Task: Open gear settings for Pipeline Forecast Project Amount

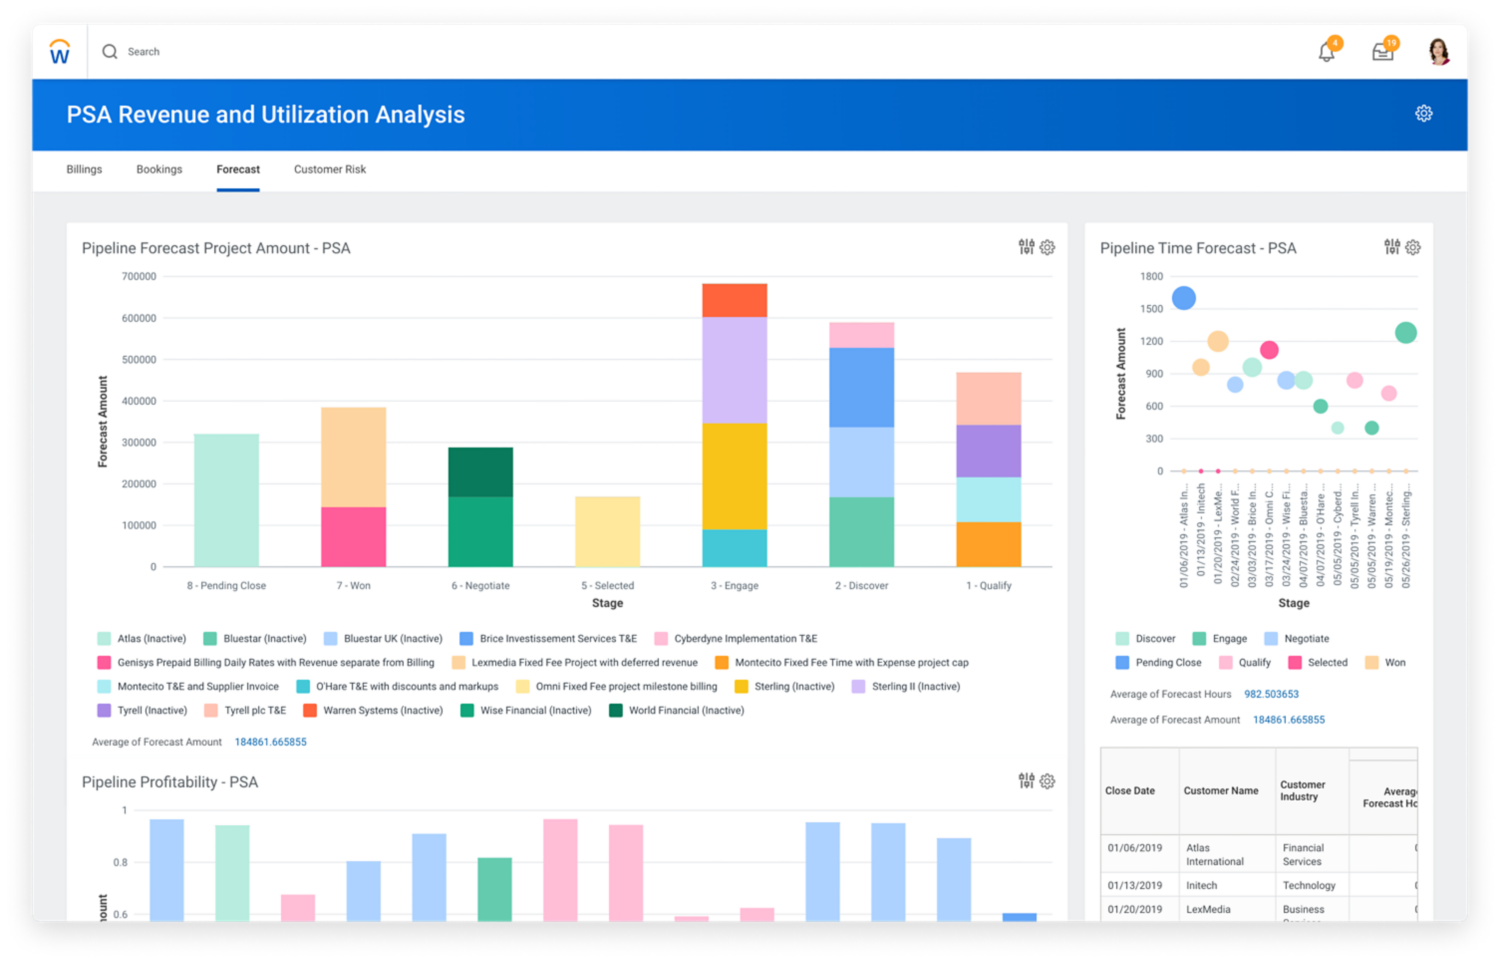Action: 1047,247
